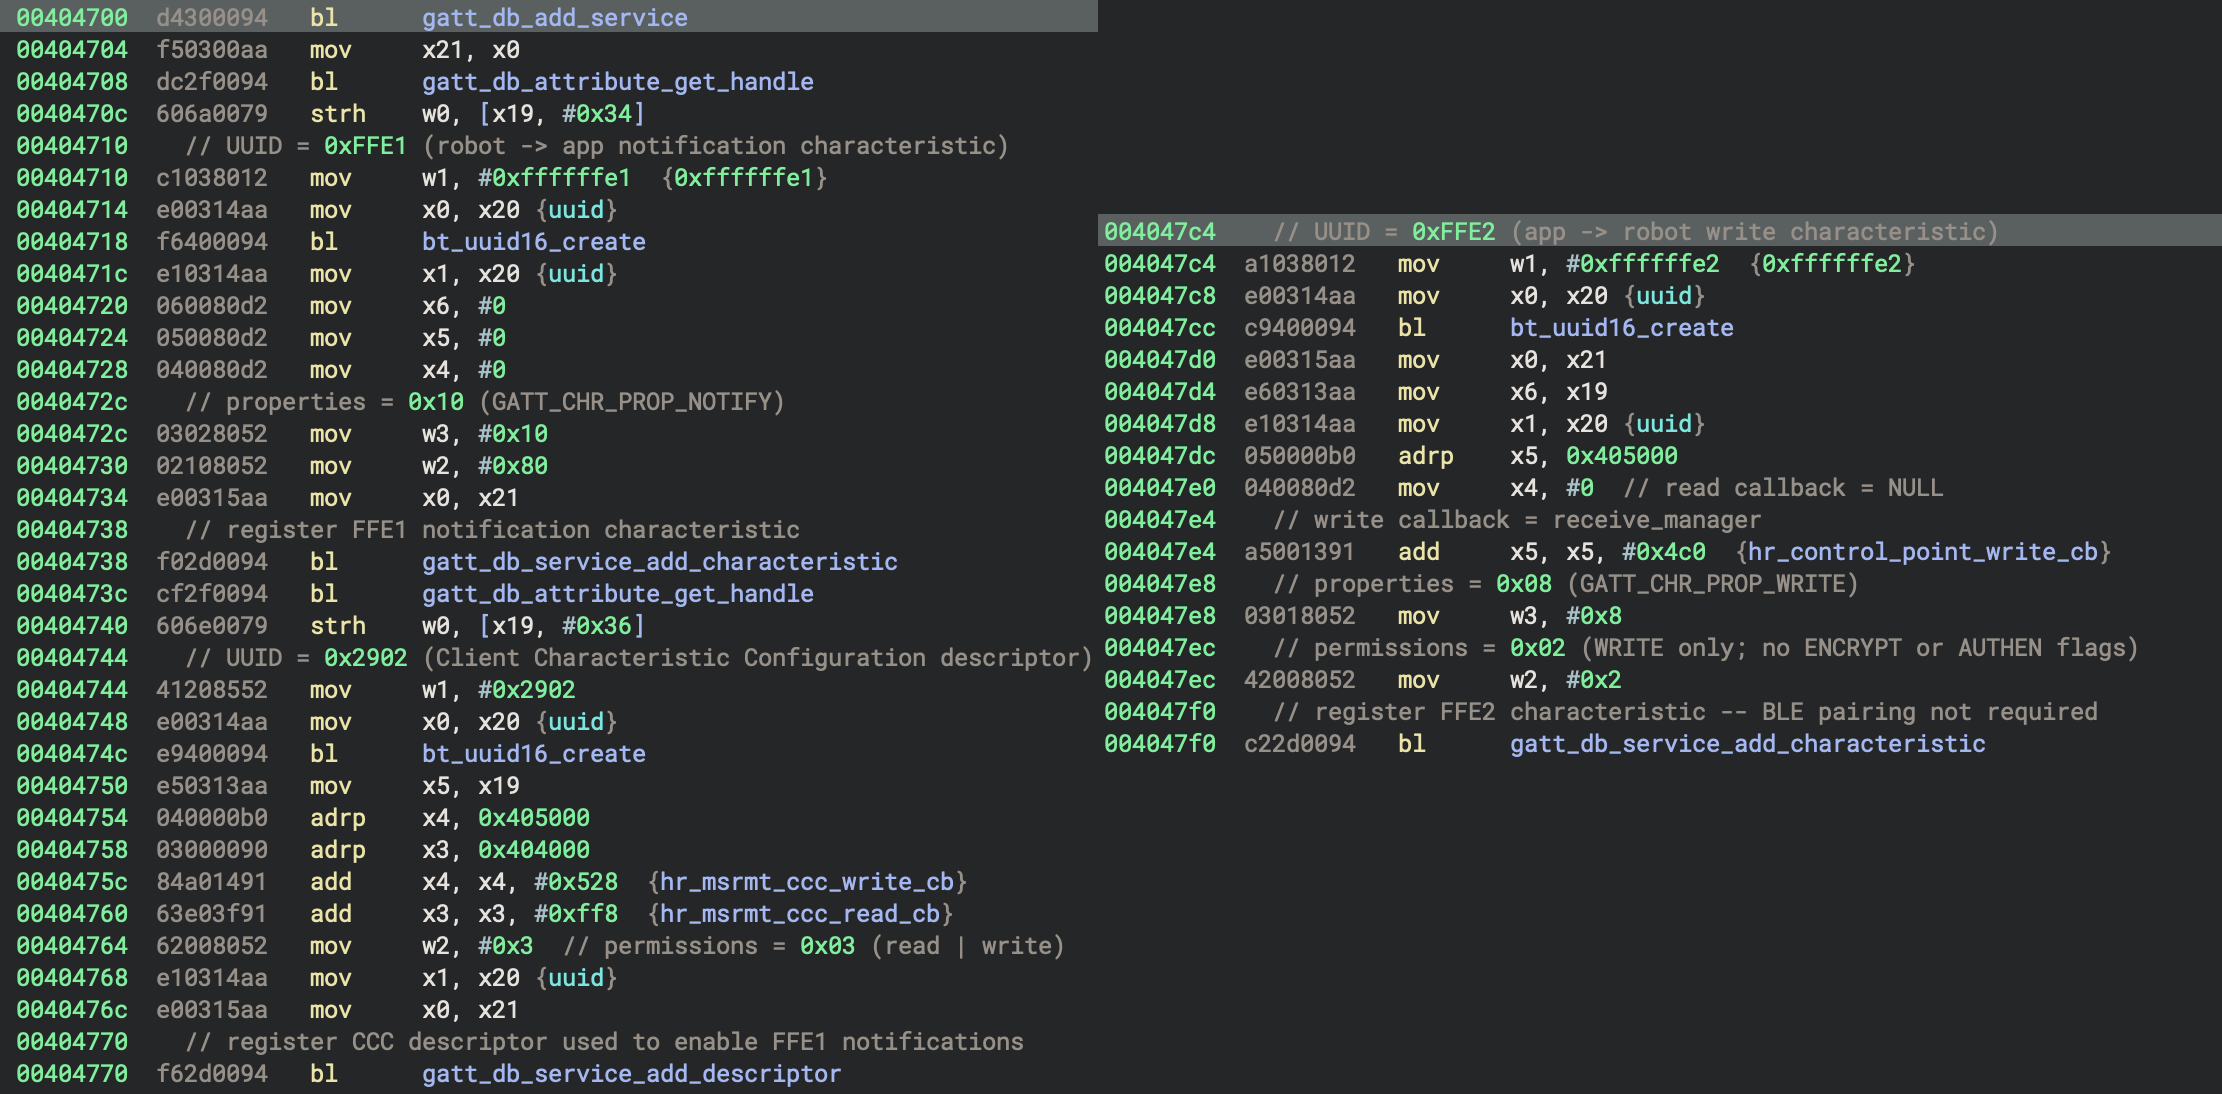Click the 'write callback = receive_manager' comment
Viewport: 2222px width, 1094px height.
pos(1516,520)
